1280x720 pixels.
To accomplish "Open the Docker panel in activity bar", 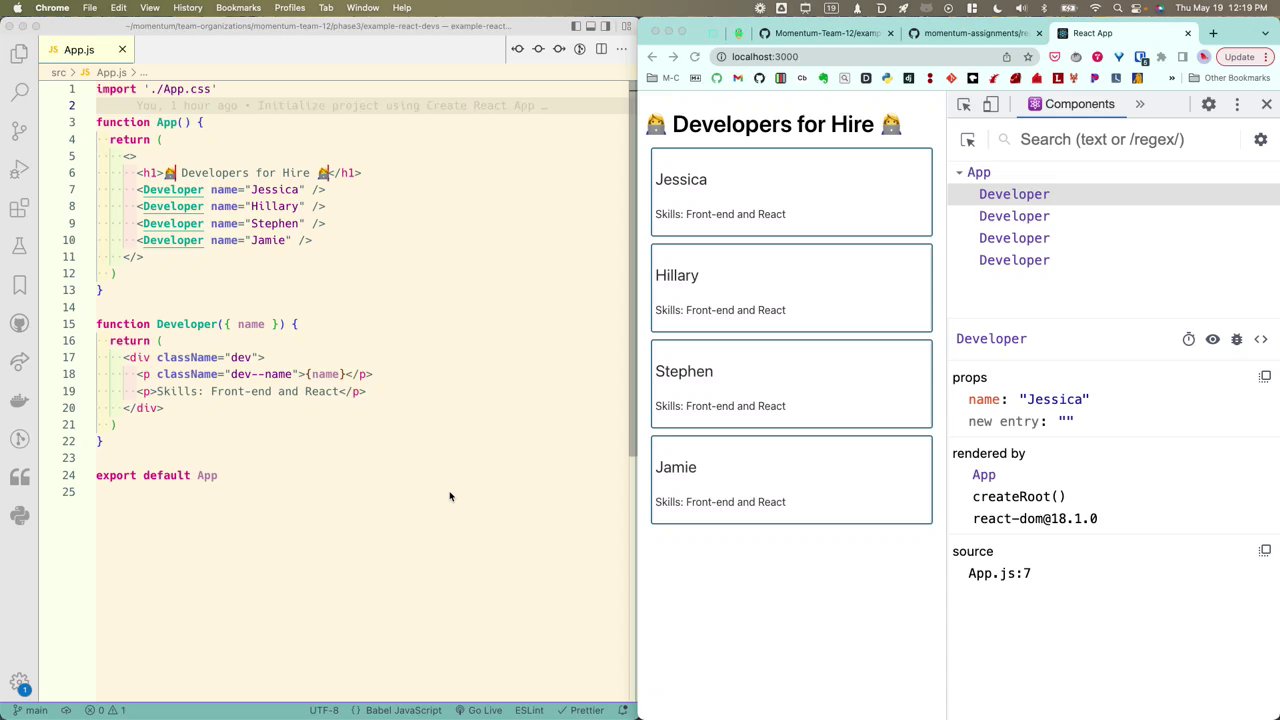I will [x=19, y=400].
